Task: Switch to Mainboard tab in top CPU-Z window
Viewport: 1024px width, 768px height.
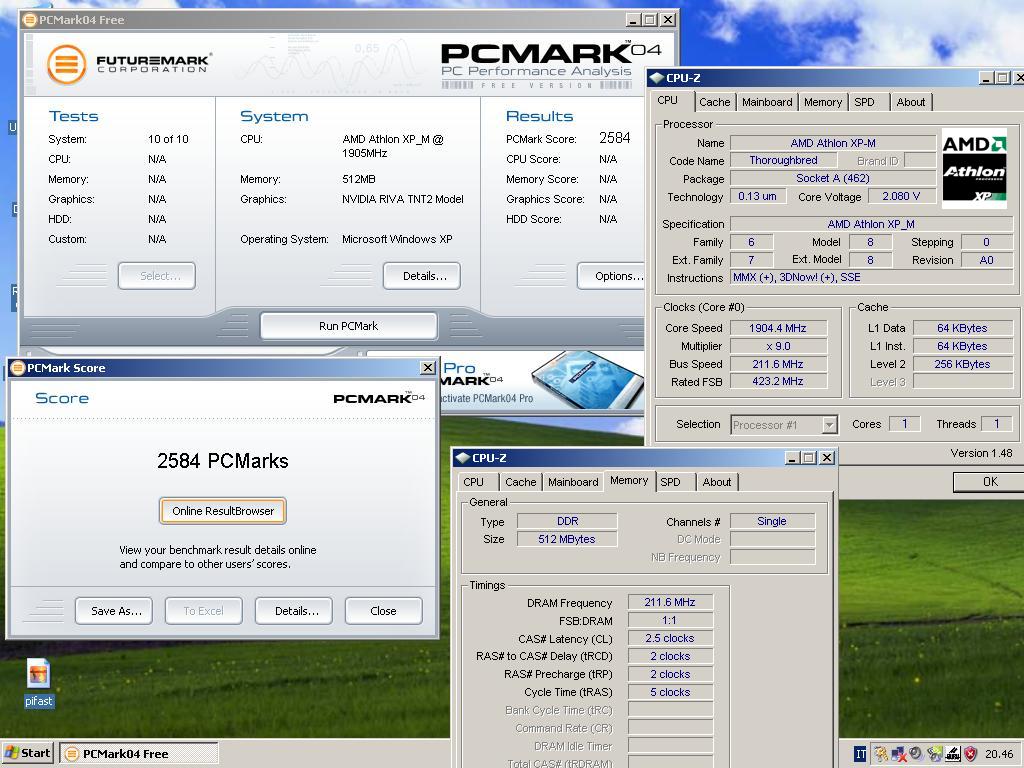Action: pos(767,102)
